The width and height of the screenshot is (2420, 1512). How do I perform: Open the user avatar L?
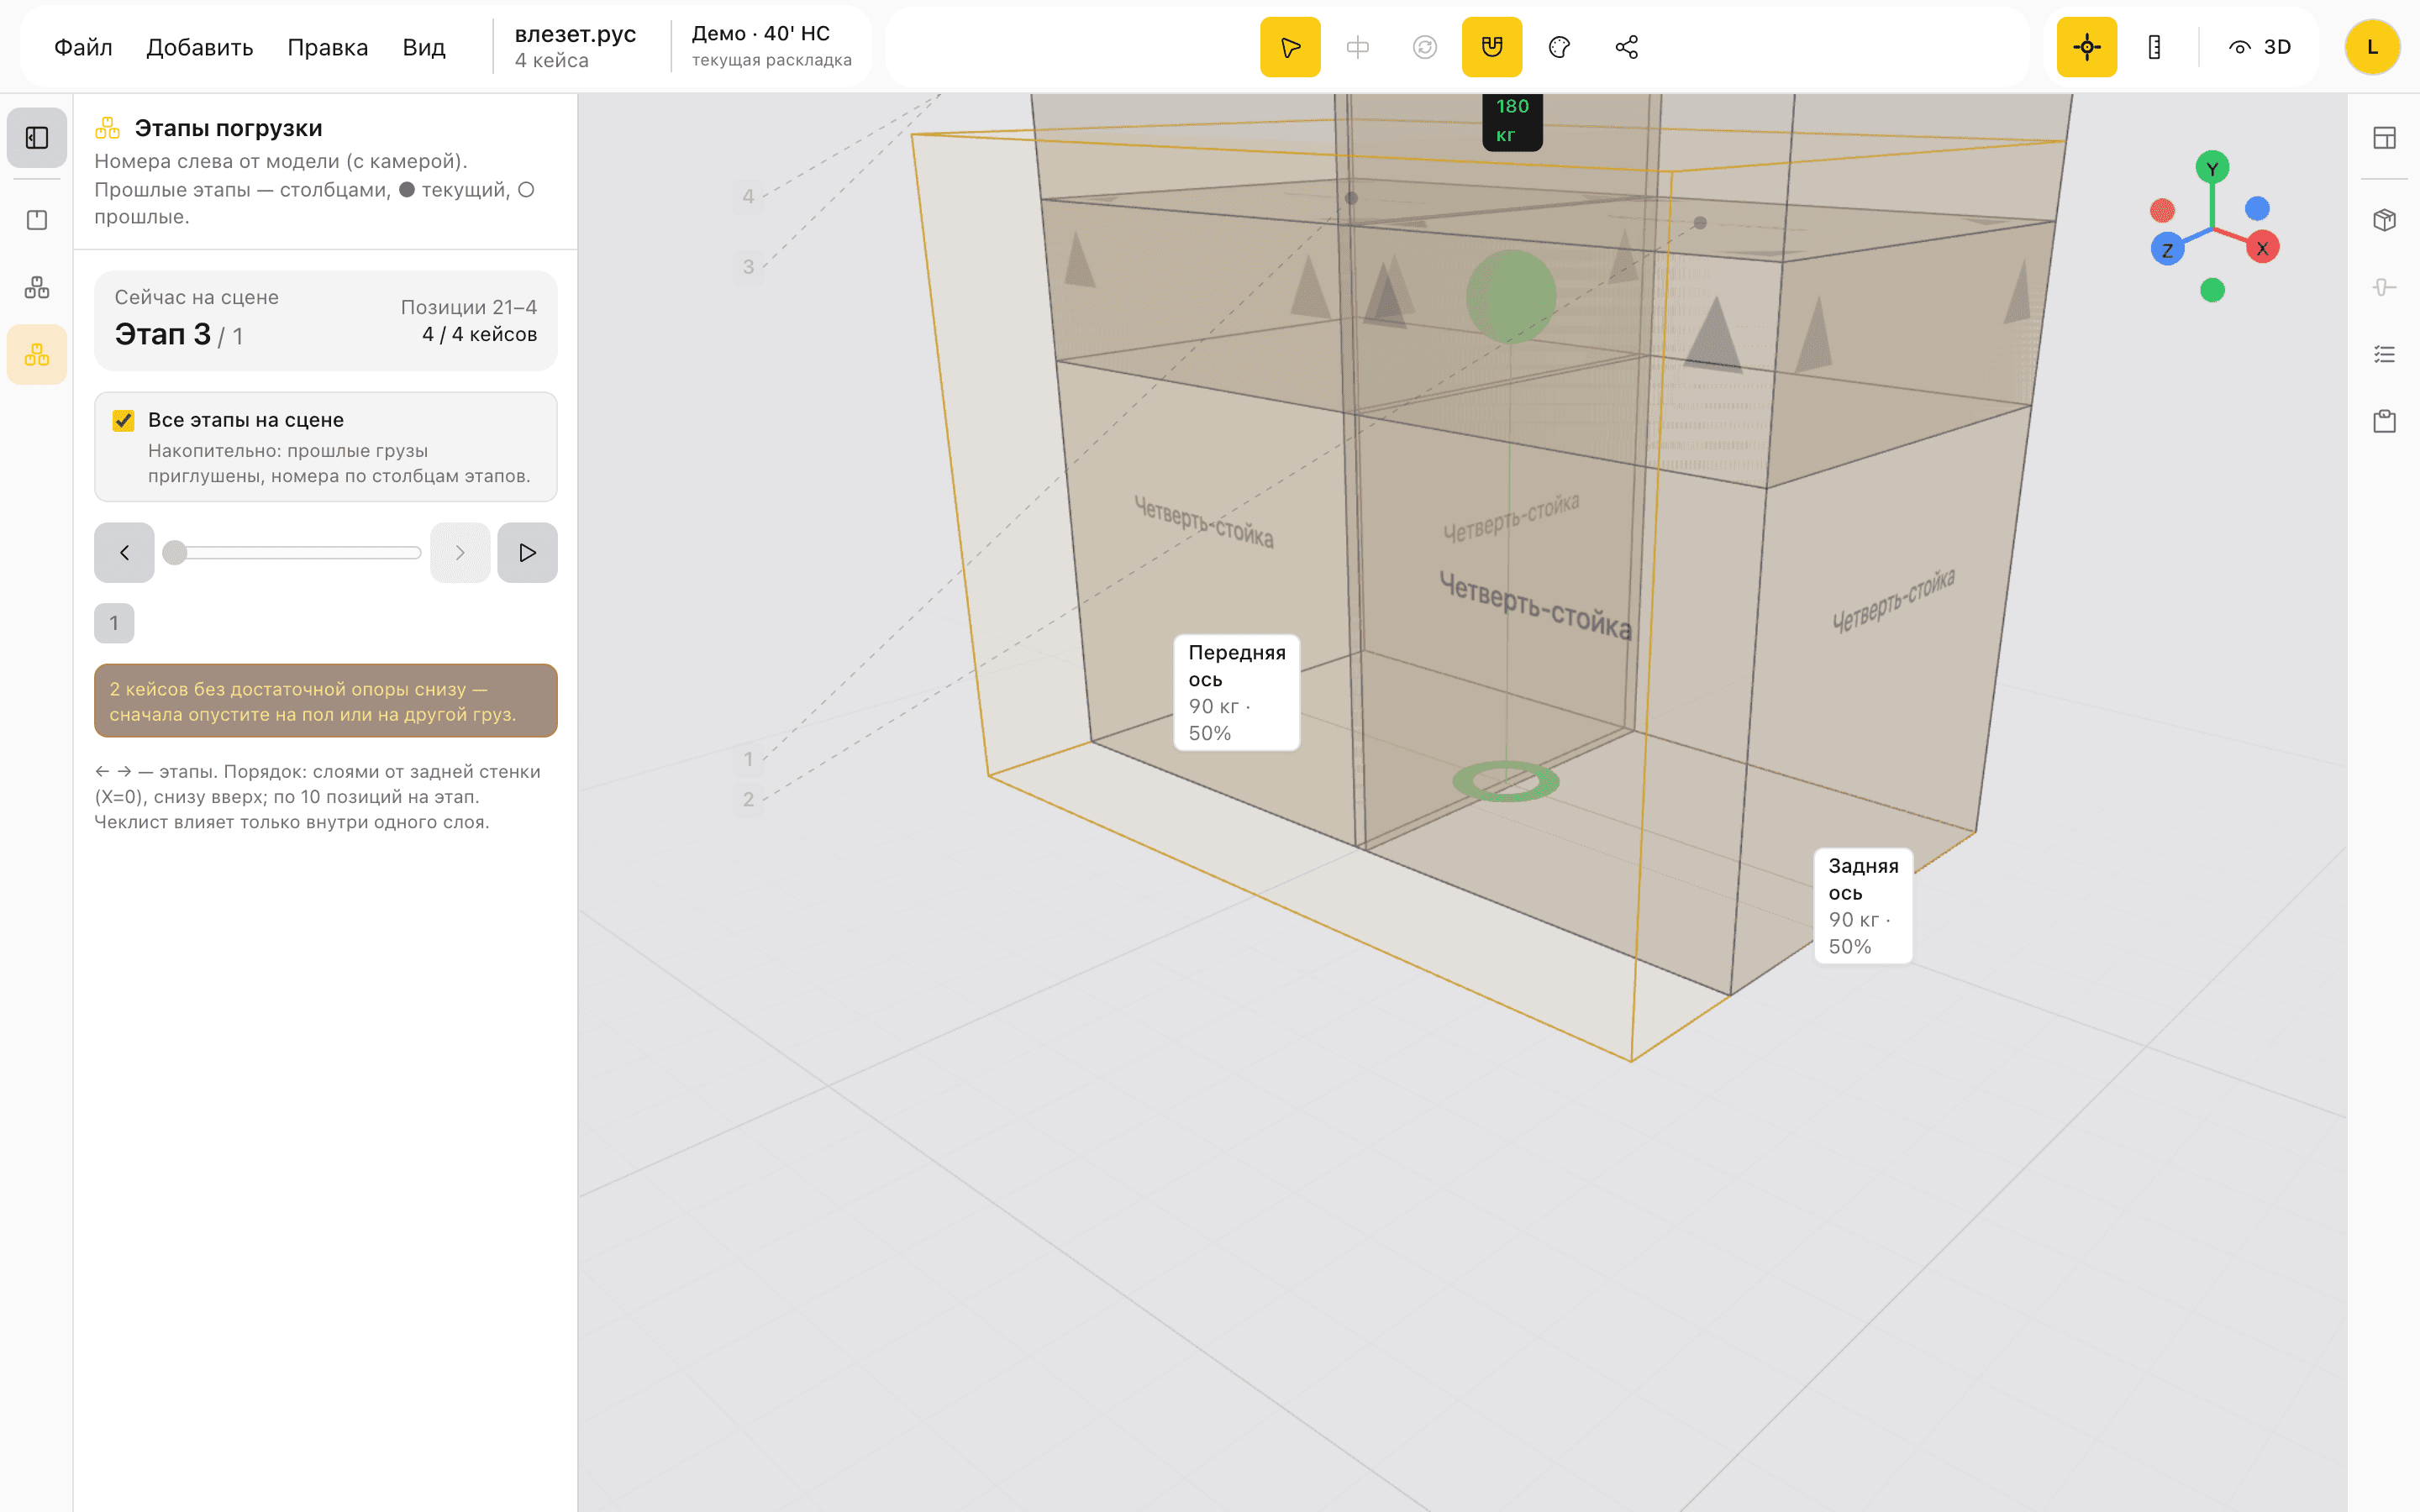2372,47
